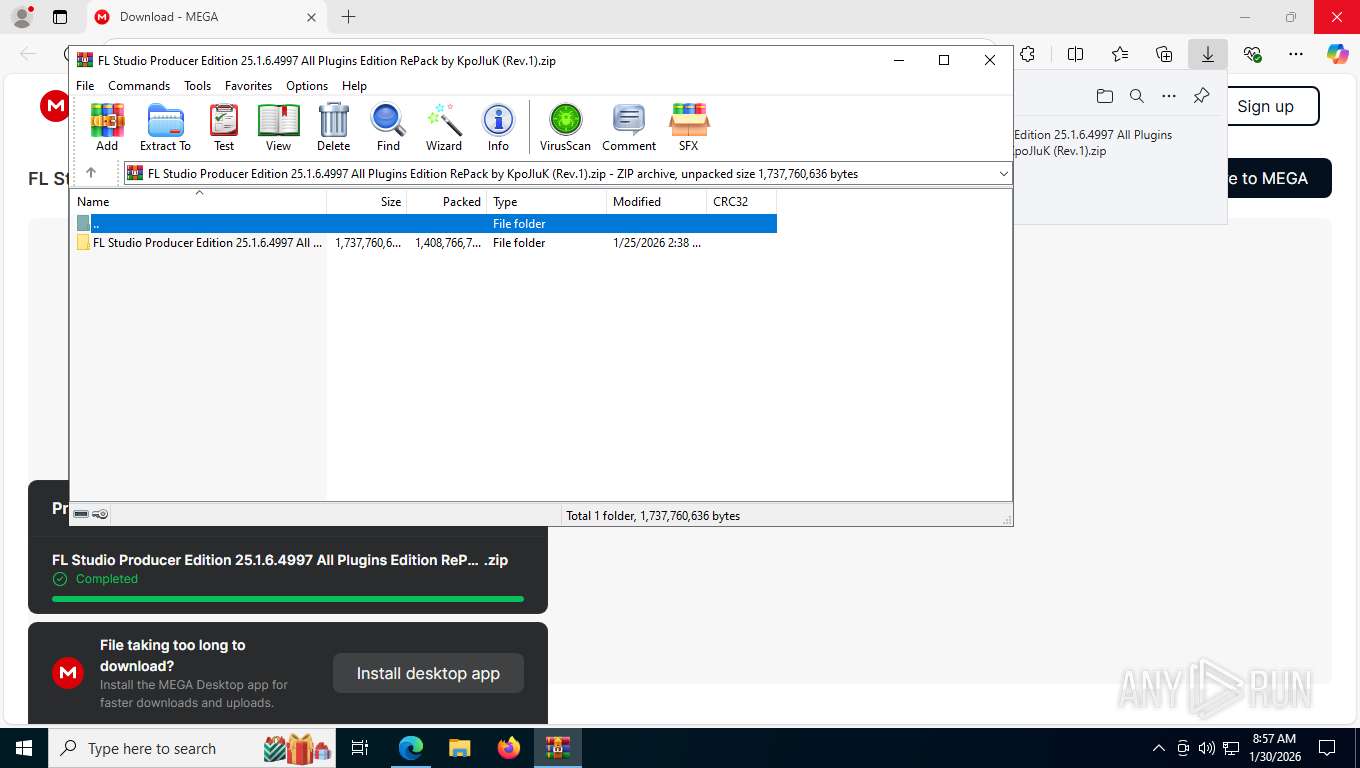This screenshot has height=768, width=1360.
Task: Open the Favorites menu
Action: coord(248,86)
